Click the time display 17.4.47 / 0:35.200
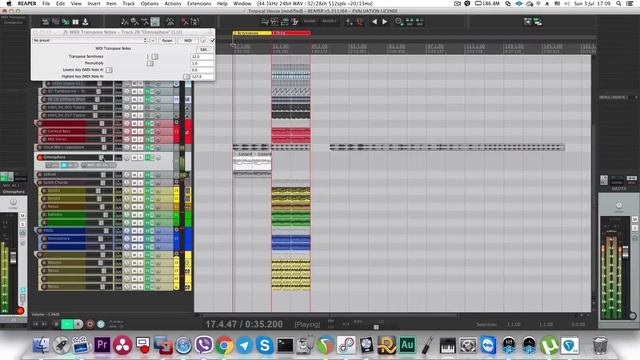This screenshot has height=360, width=640. (244, 324)
